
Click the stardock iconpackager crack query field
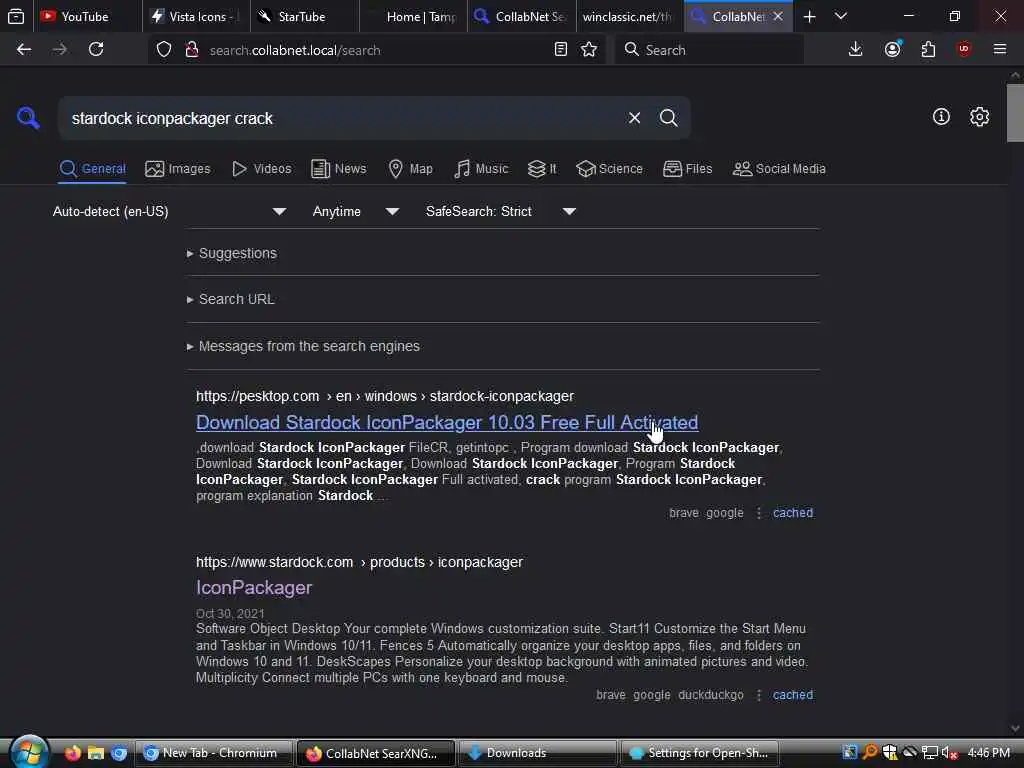click(x=340, y=118)
